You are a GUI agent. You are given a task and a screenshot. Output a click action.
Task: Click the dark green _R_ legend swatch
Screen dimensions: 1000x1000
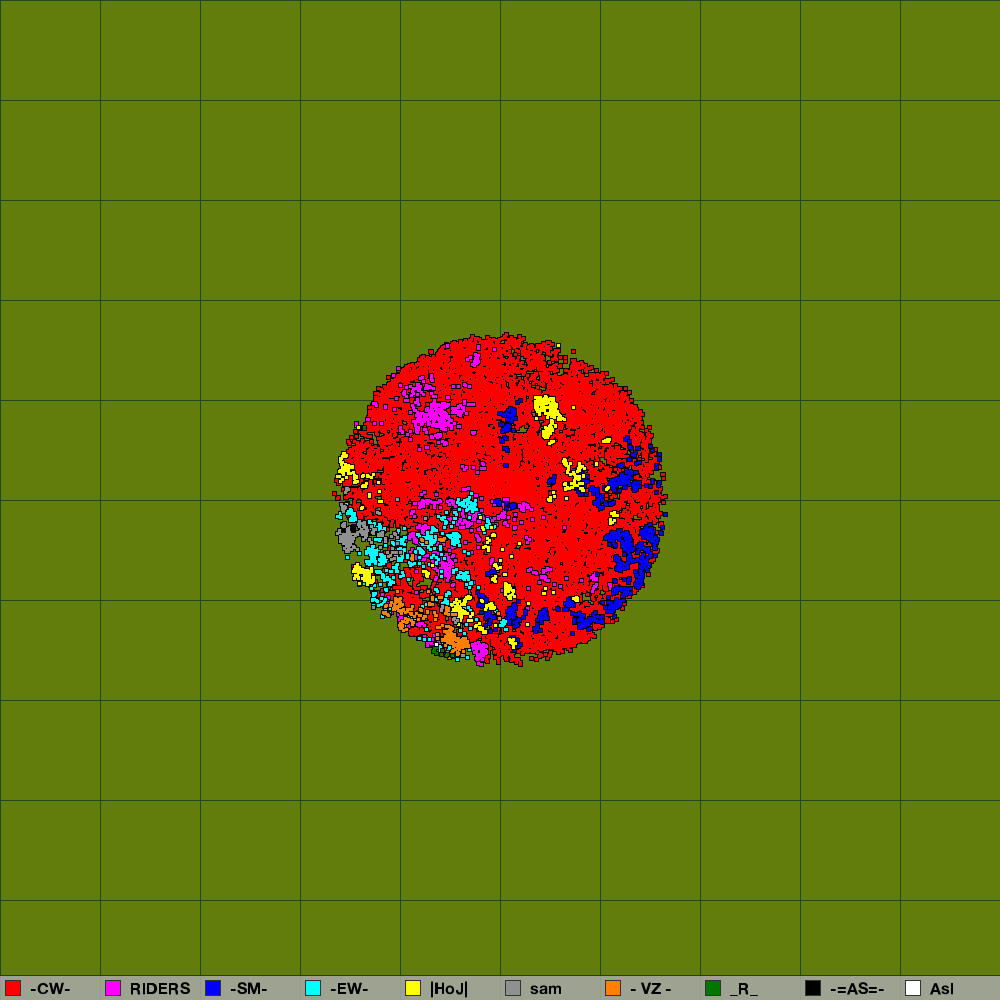[x=713, y=988]
